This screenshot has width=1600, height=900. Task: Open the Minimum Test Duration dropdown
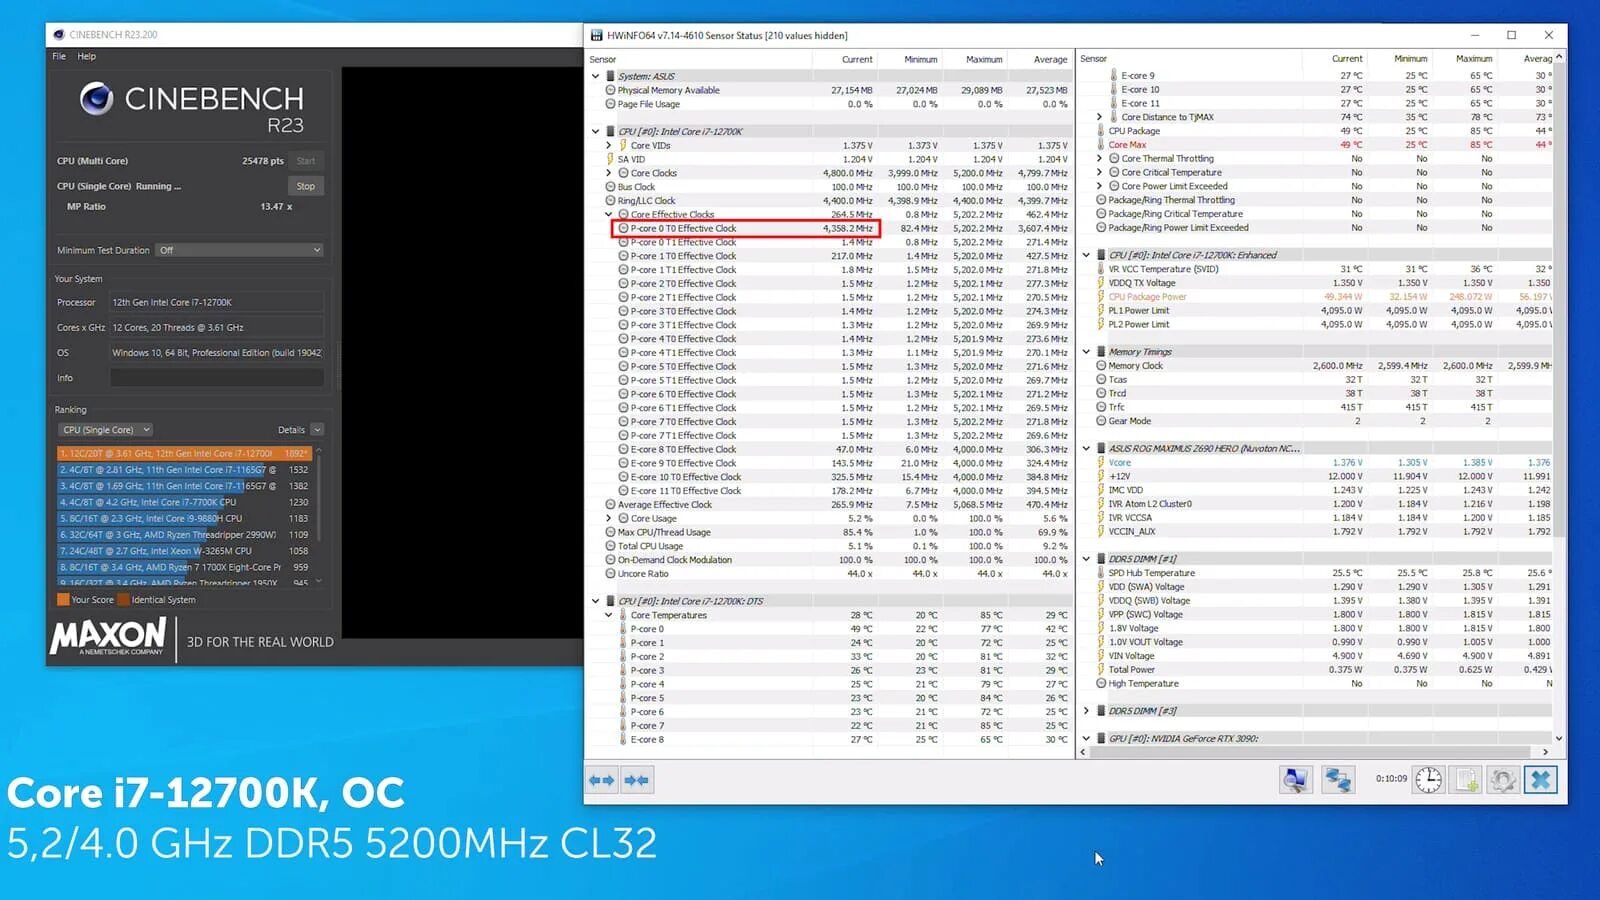tap(239, 250)
